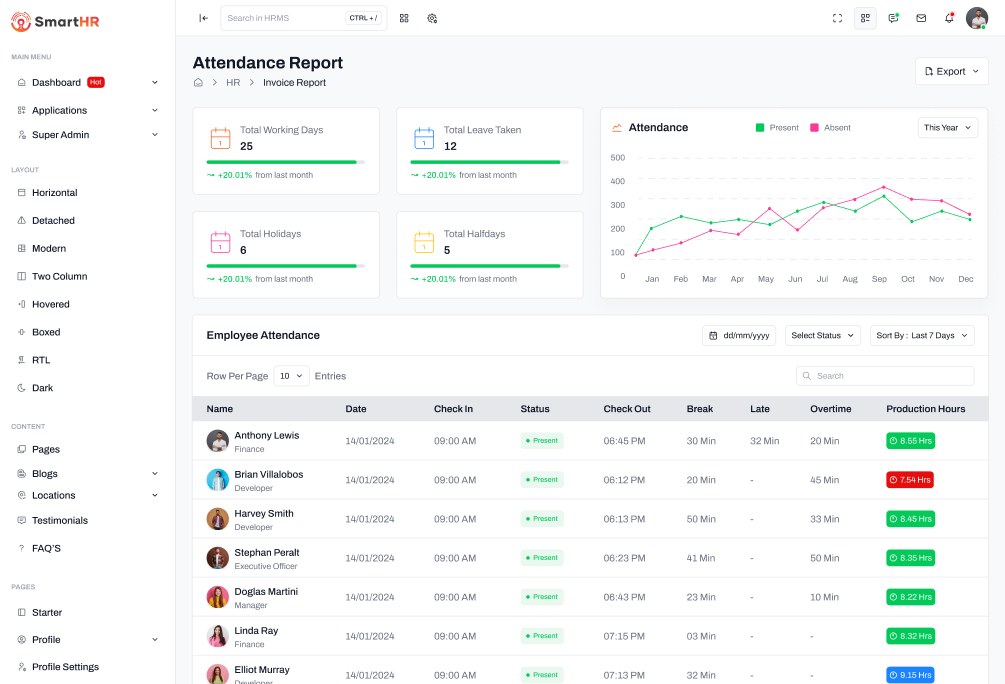Image resolution: width=1005 pixels, height=684 pixels.
Task: Click the employee attendance Search field
Action: point(885,376)
